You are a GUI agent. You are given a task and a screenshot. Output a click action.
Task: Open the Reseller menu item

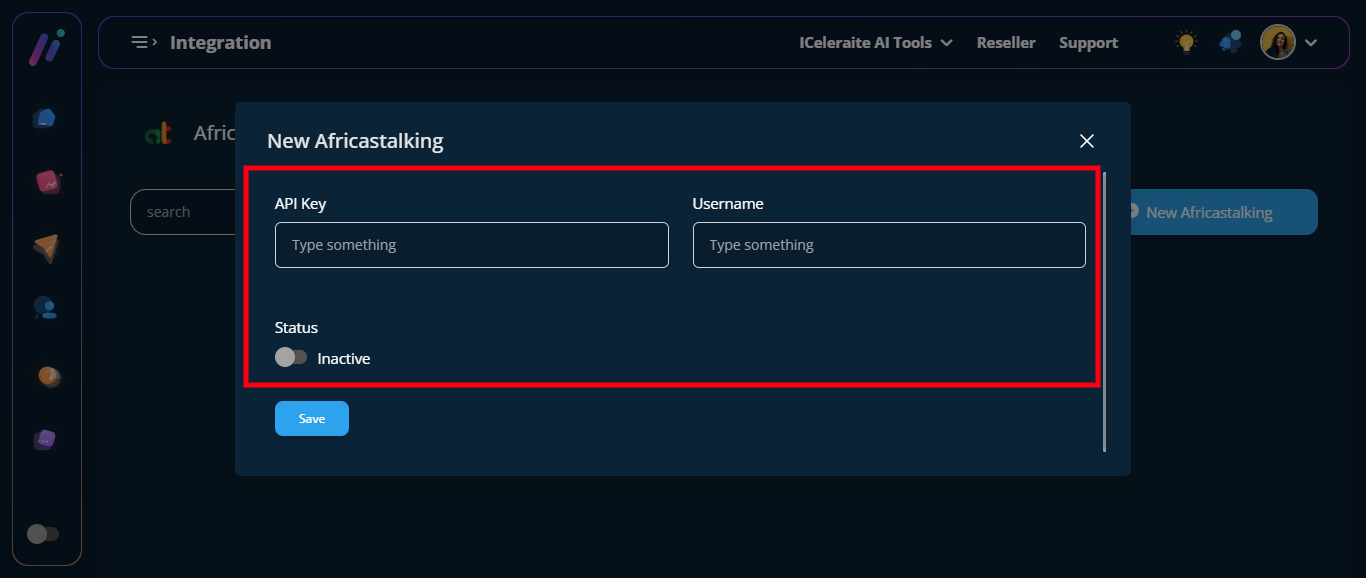pyautogui.click(x=1005, y=43)
